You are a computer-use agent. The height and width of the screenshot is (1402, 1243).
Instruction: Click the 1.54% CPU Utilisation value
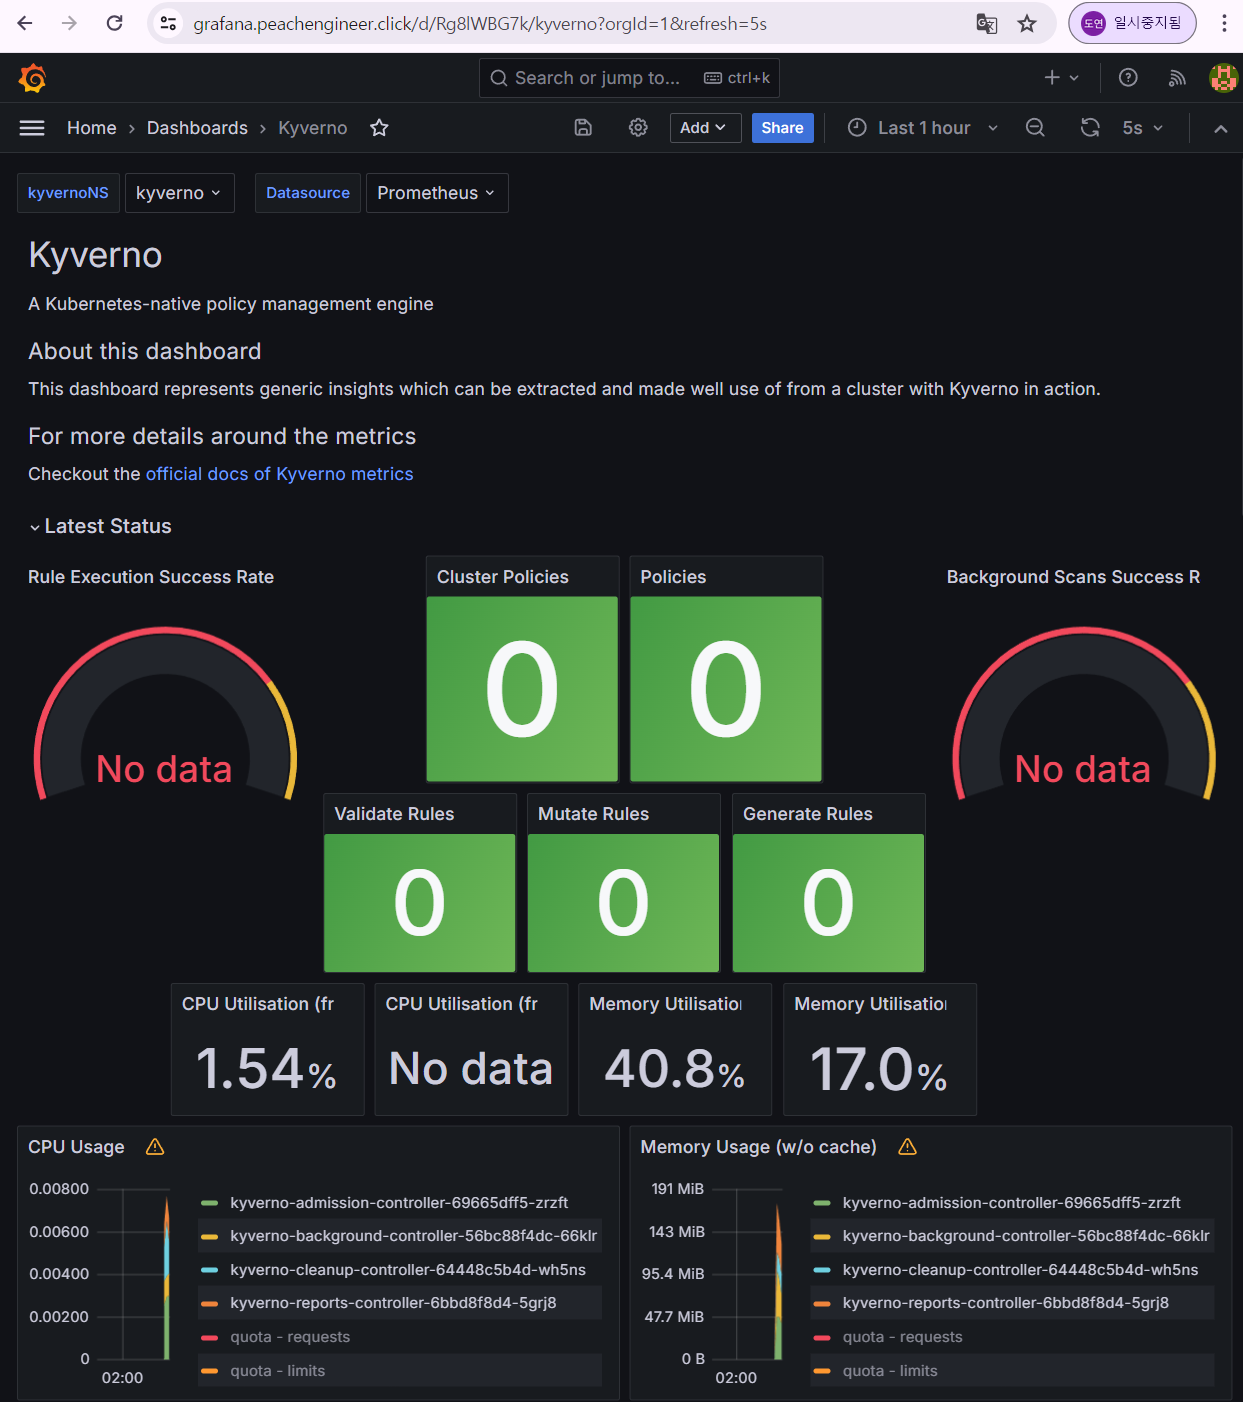coord(266,1069)
